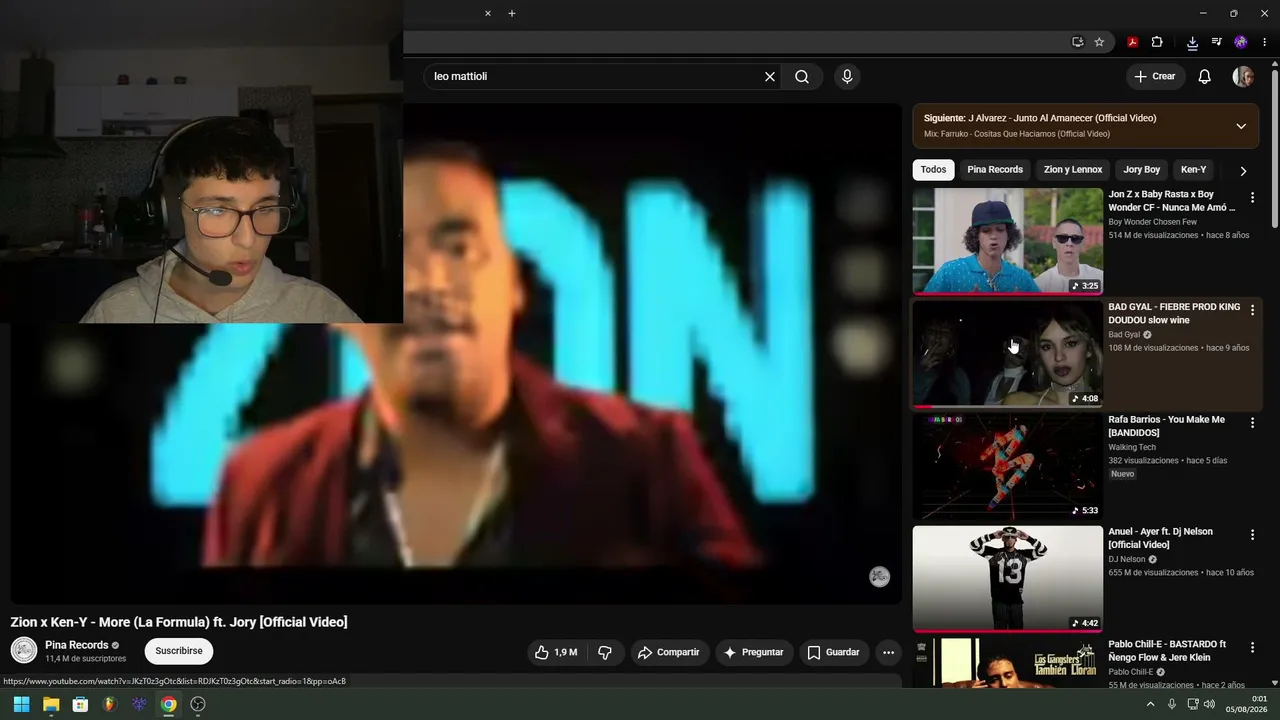
Task: Go to the Boy Wonder Chosen Few channel
Action: coord(1152,222)
